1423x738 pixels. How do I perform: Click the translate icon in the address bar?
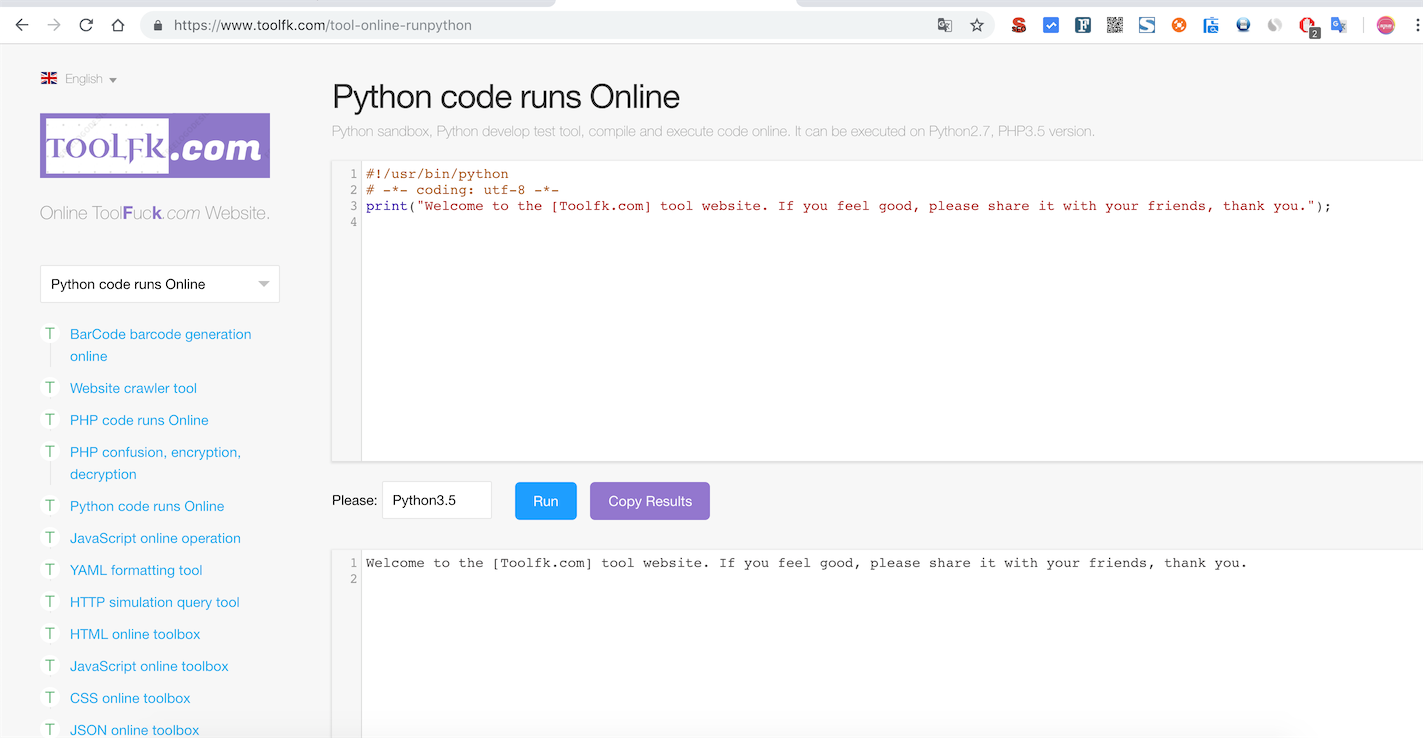[x=944, y=25]
